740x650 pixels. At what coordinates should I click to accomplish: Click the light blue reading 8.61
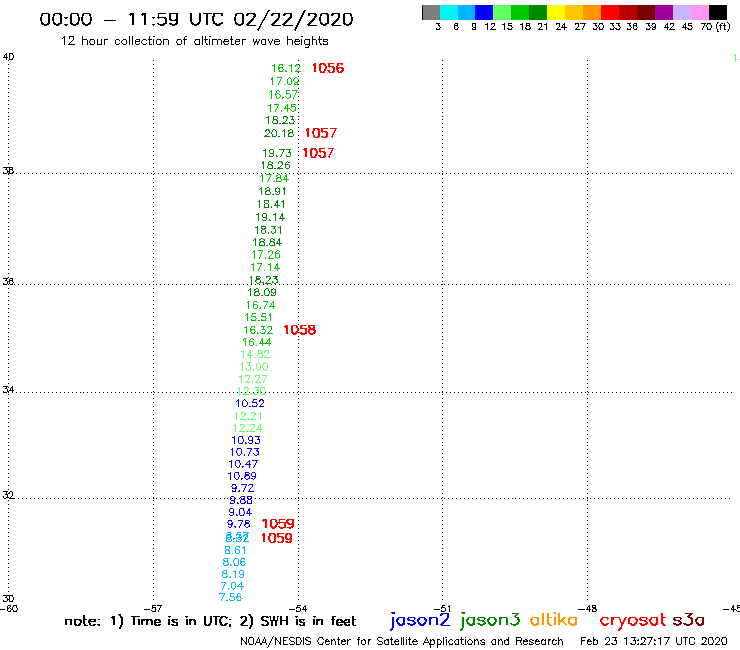235,550
